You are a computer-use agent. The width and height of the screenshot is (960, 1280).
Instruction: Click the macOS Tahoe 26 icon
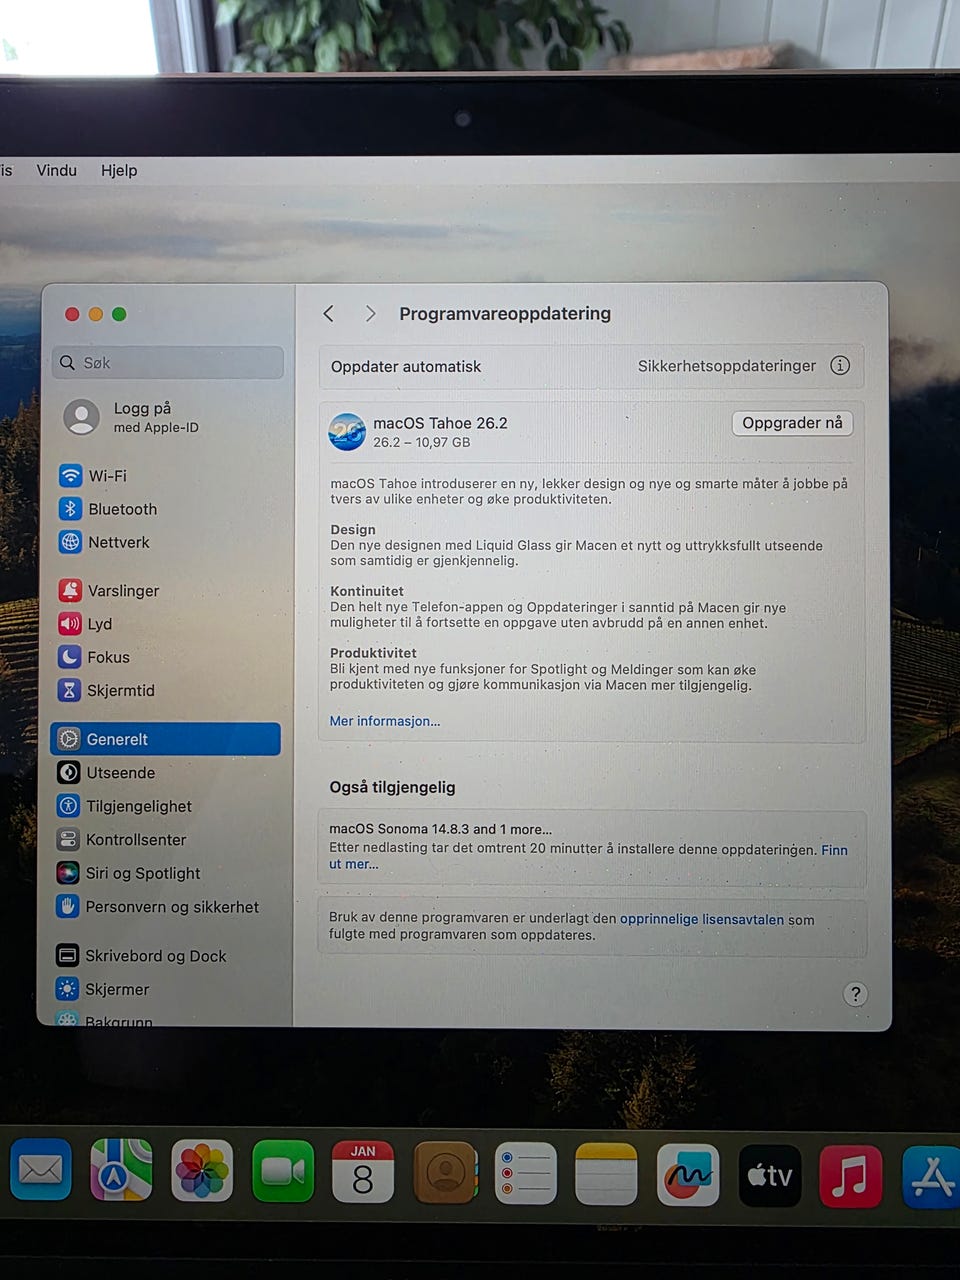click(x=347, y=432)
